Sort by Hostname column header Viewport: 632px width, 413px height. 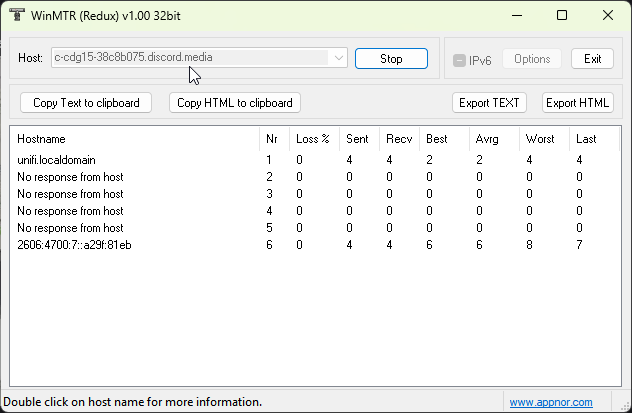point(135,139)
